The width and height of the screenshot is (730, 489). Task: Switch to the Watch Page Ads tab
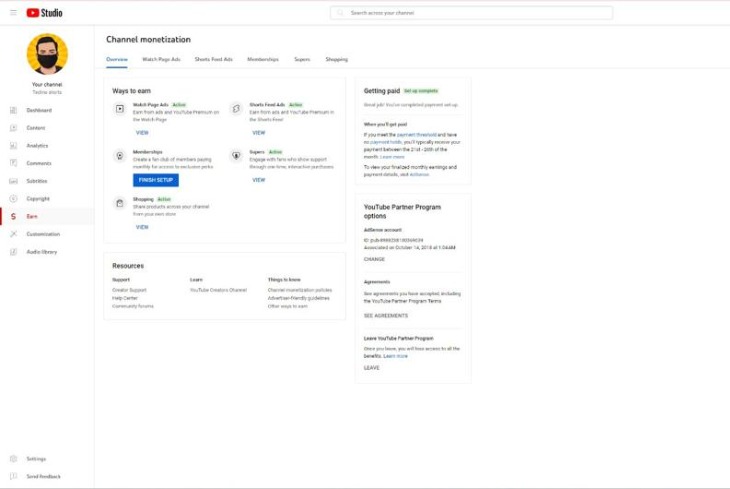point(161,60)
